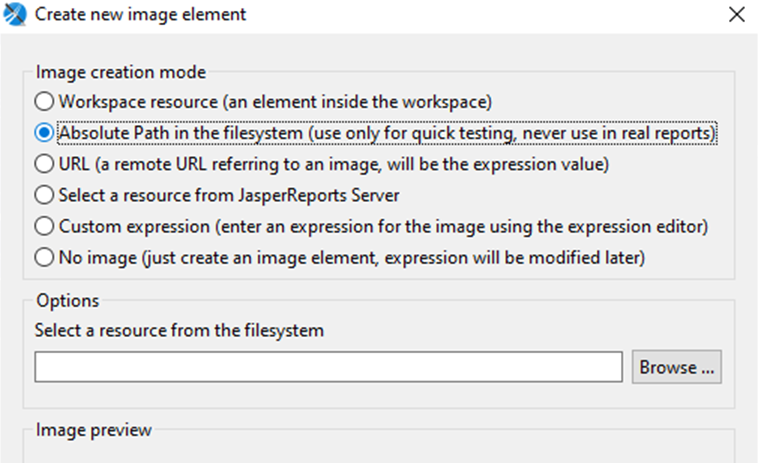Choose Absolute Path in the filesystem option
The image size is (758, 463).
point(44,132)
